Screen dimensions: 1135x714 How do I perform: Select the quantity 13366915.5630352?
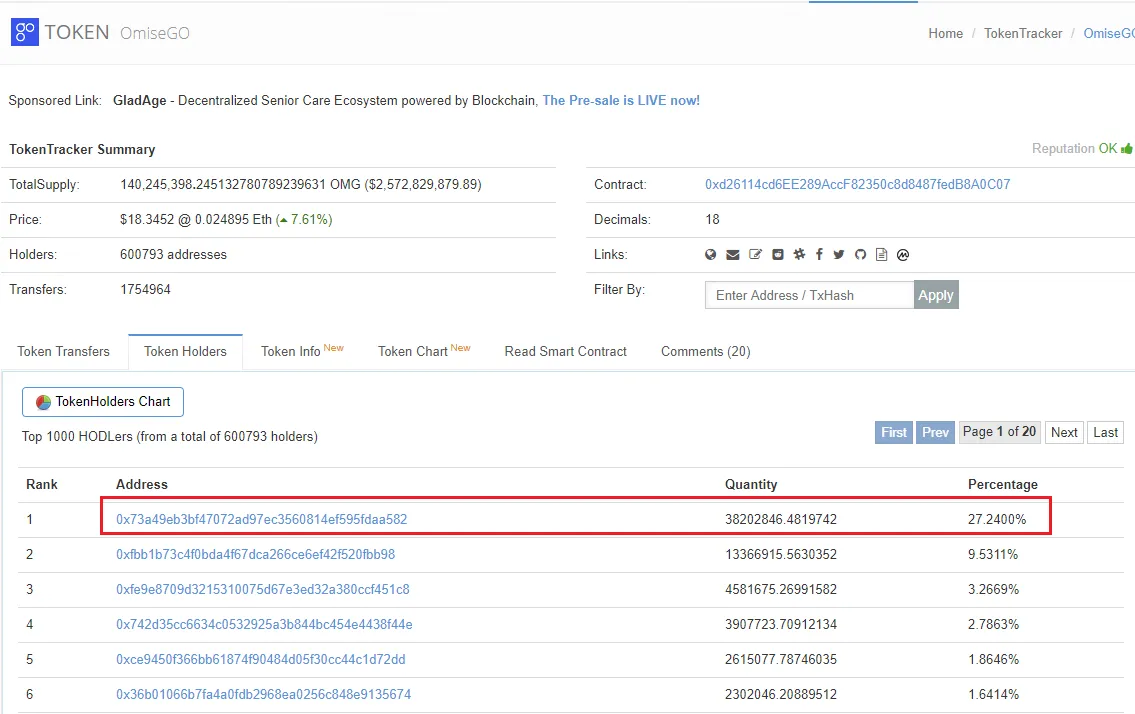pos(781,554)
